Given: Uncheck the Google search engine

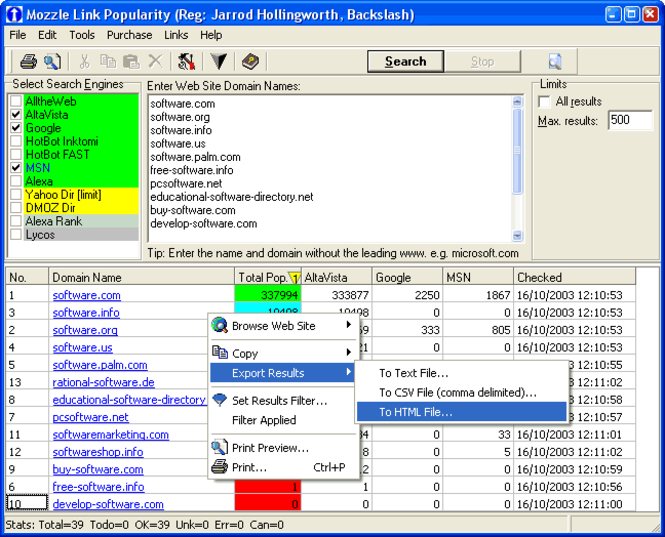Looking at the screenshot, I should coord(16,128).
